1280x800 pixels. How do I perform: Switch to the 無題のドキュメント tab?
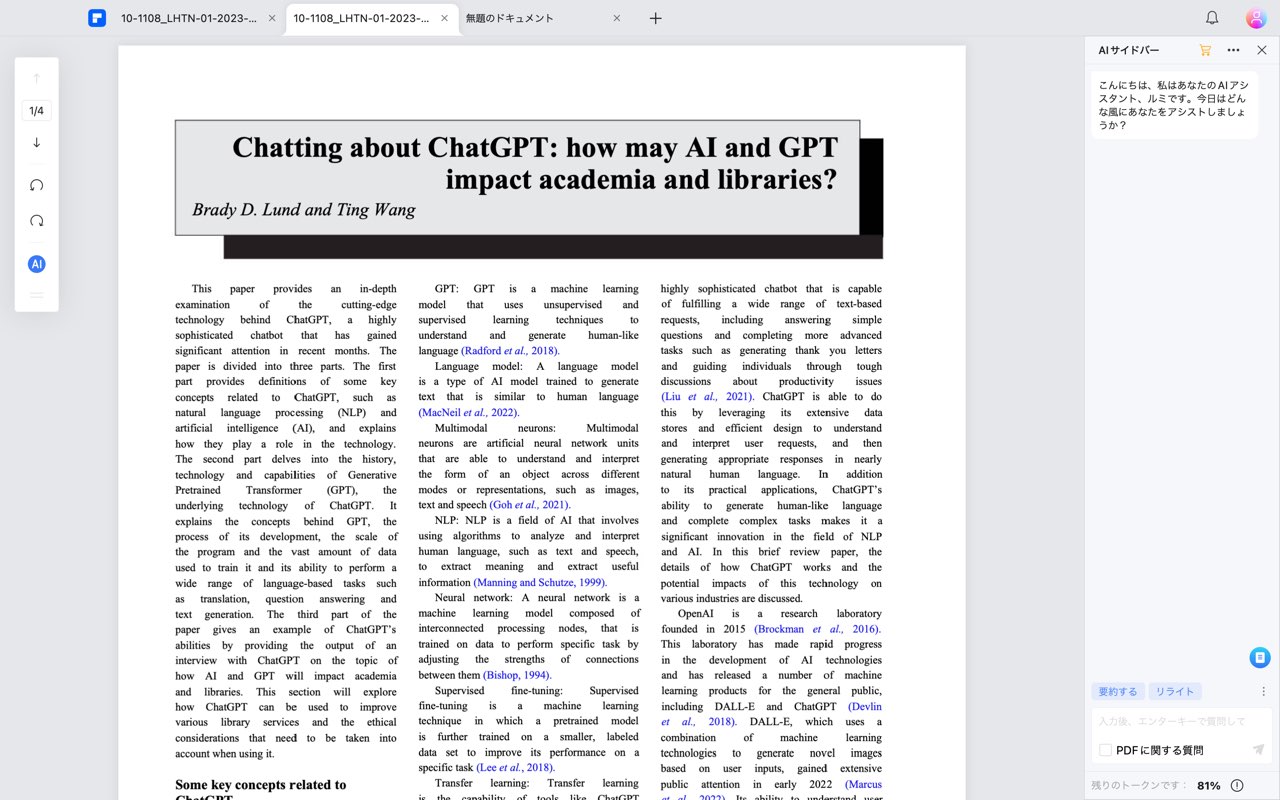pos(510,18)
